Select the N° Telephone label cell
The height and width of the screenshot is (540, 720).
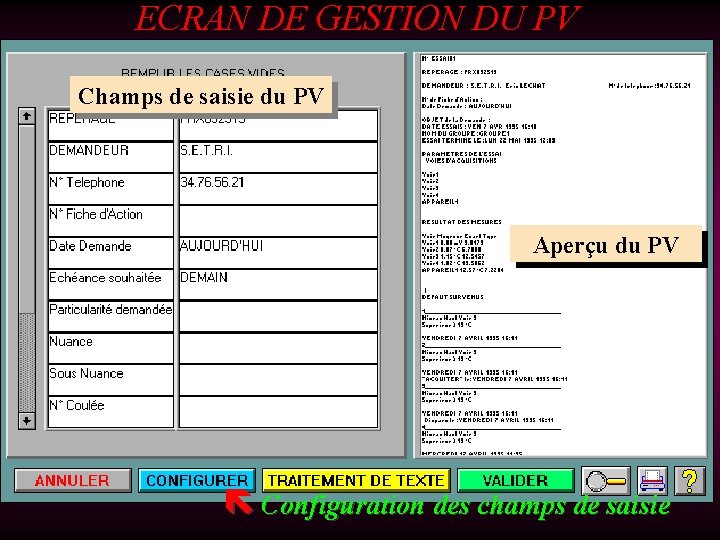pos(111,189)
